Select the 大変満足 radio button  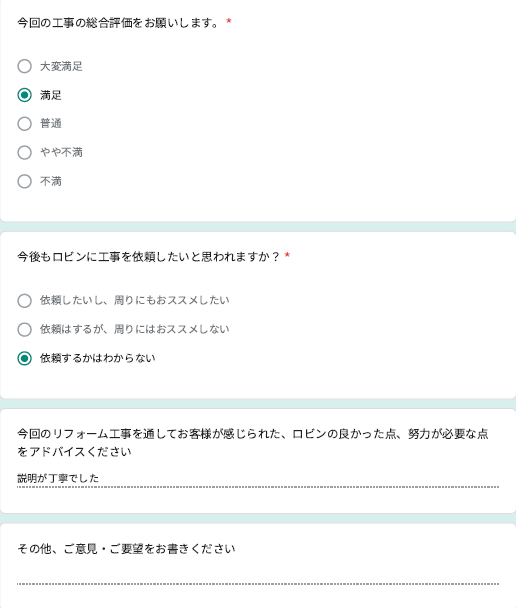pos(24,66)
